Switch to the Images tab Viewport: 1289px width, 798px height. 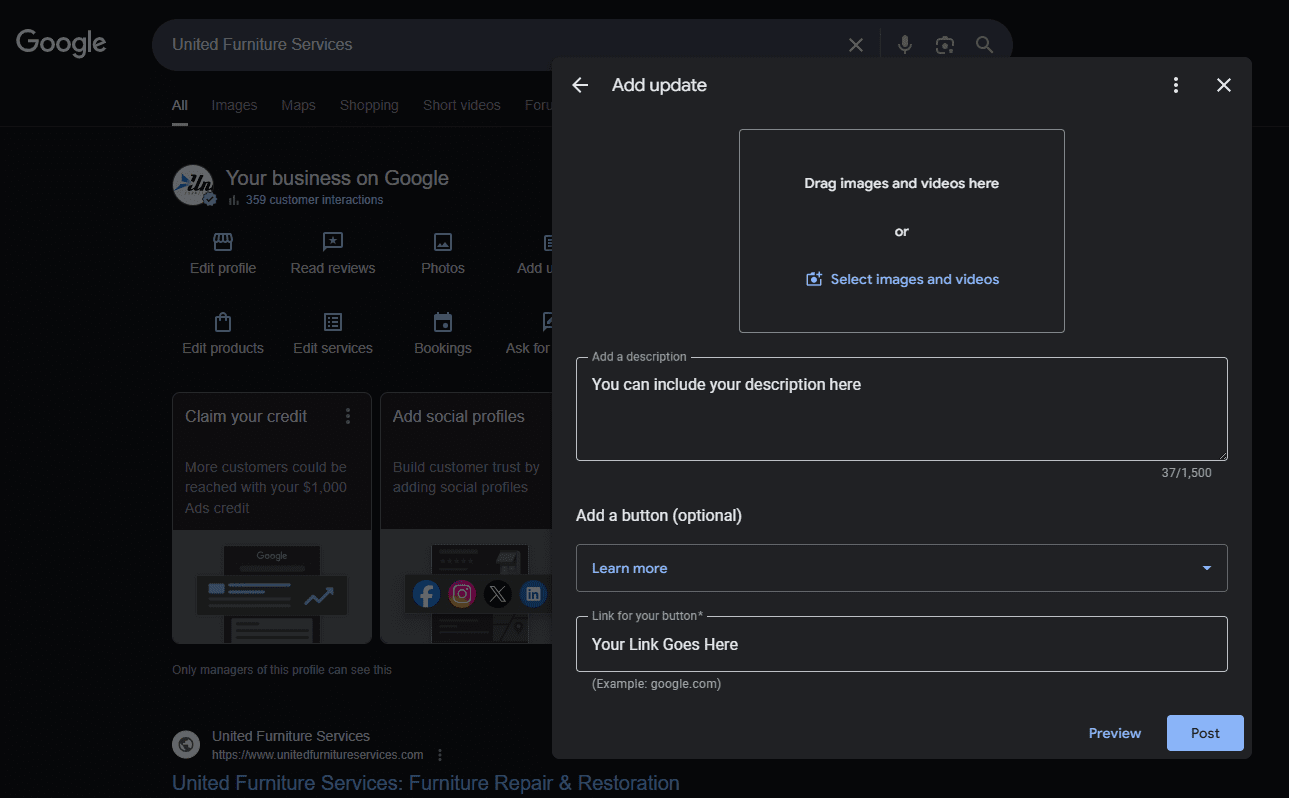pyautogui.click(x=234, y=105)
